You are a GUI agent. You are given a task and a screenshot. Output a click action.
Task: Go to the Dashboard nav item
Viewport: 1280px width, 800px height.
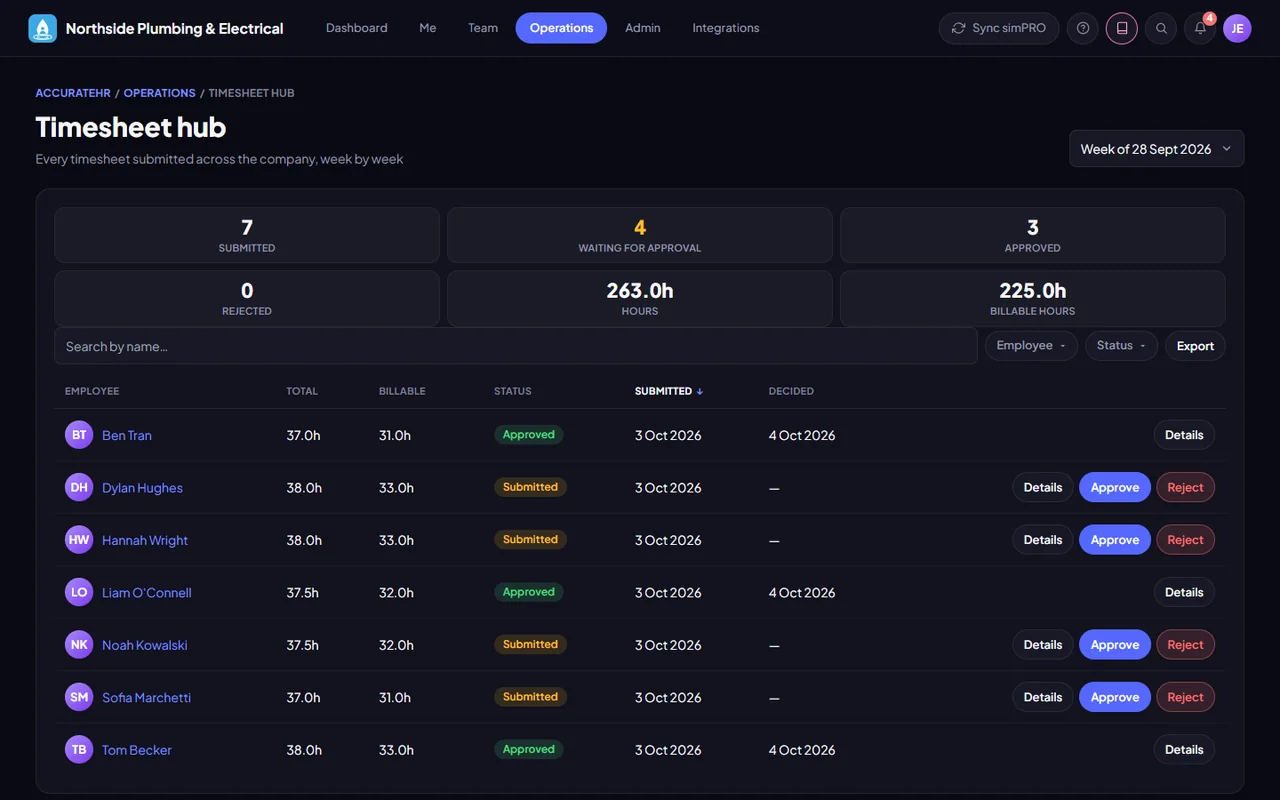(x=357, y=28)
